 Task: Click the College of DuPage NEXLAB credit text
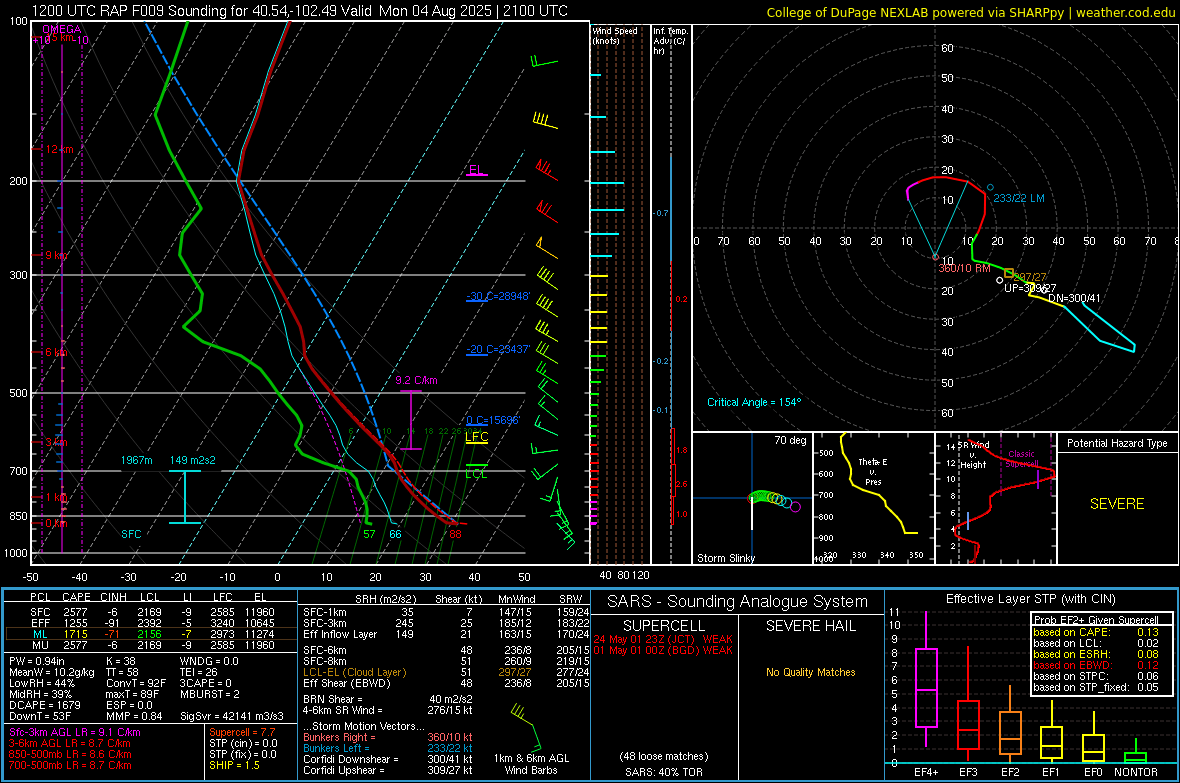point(970,12)
